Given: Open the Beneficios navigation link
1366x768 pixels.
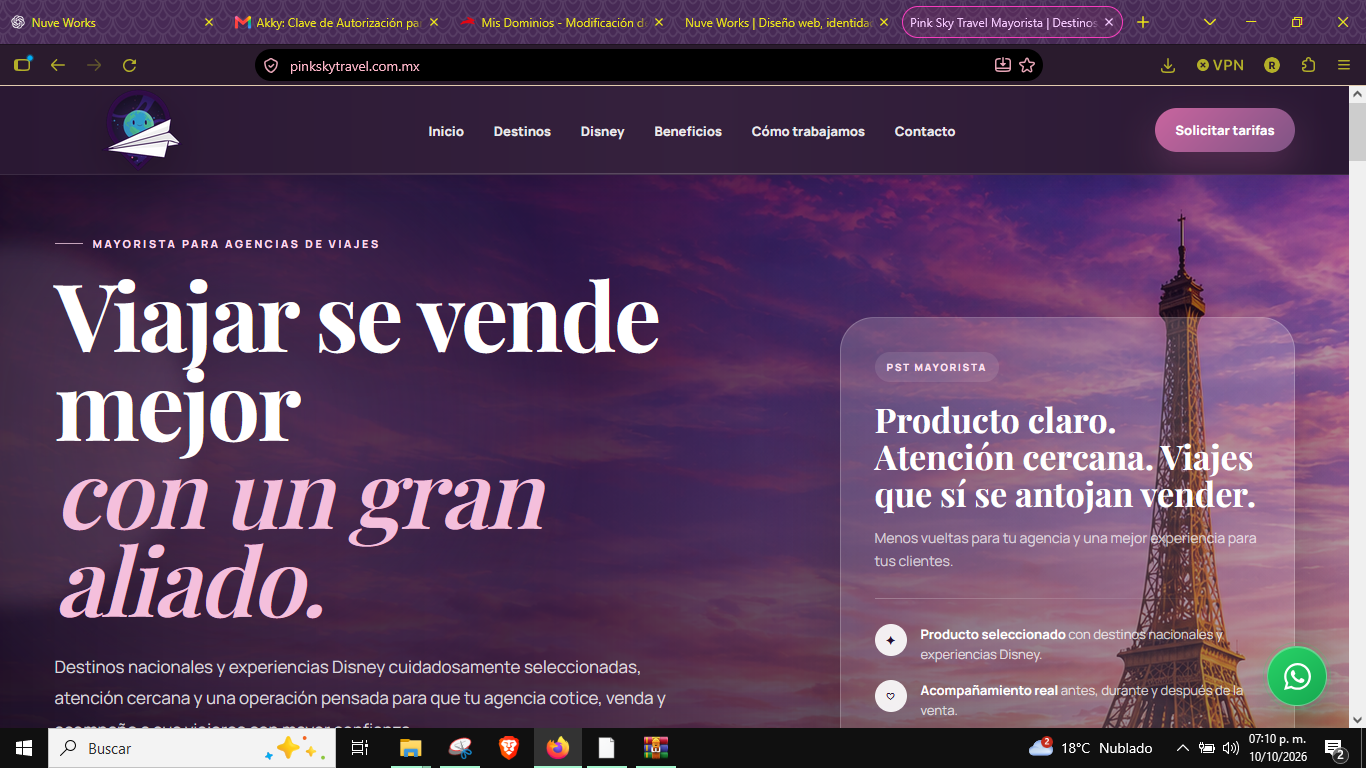Looking at the screenshot, I should 688,131.
